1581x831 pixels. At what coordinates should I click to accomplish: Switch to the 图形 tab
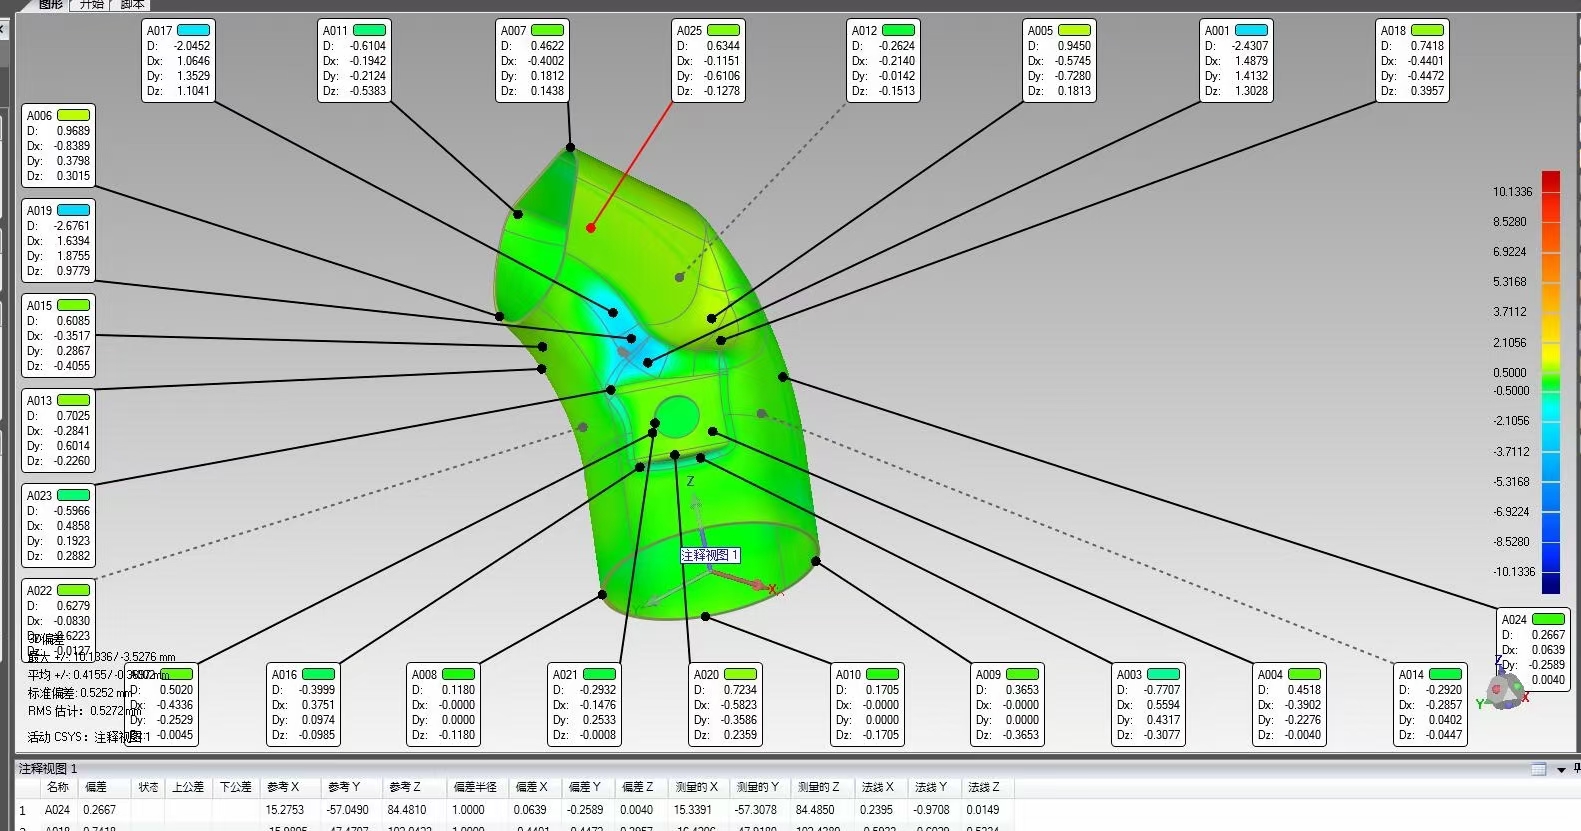[51, 4]
